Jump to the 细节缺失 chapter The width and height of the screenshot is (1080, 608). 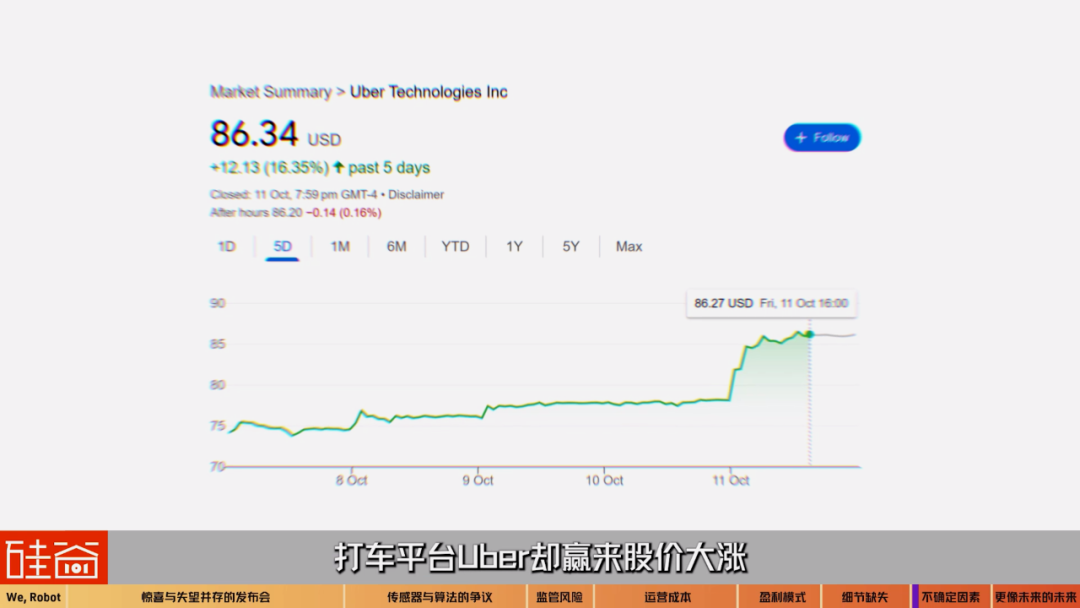point(865,597)
